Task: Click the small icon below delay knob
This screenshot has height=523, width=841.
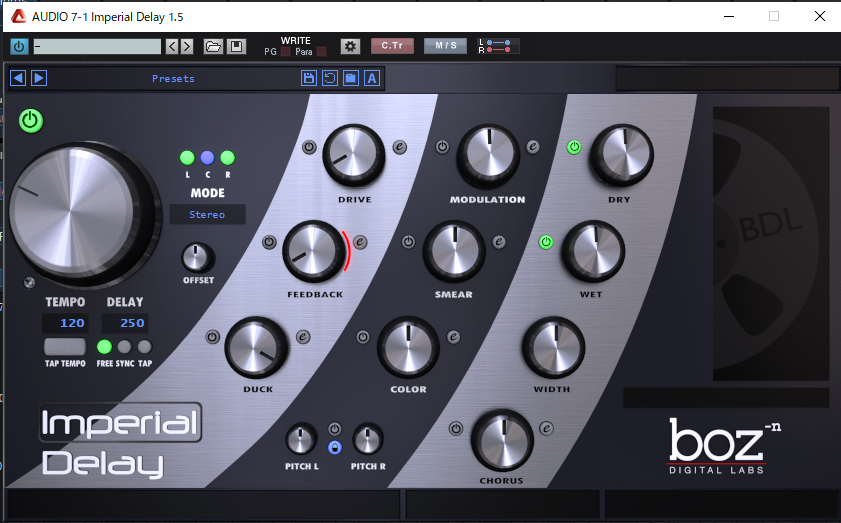Action: pos(29,282)
